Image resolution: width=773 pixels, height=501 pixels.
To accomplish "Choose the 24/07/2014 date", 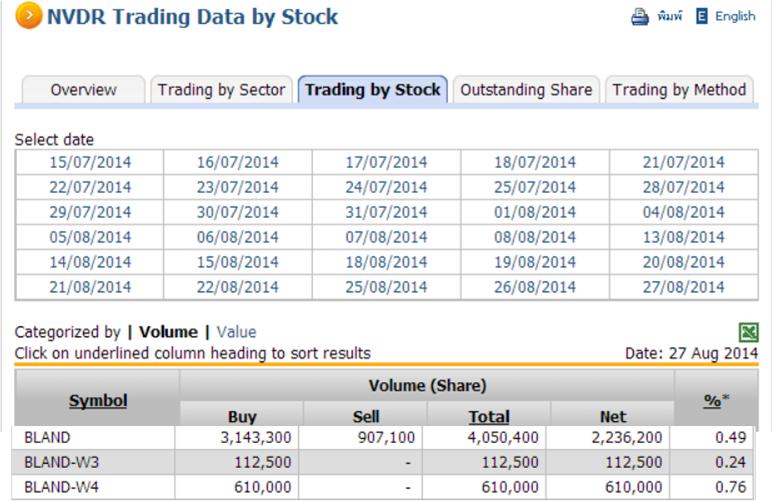I will pos(387,187).
